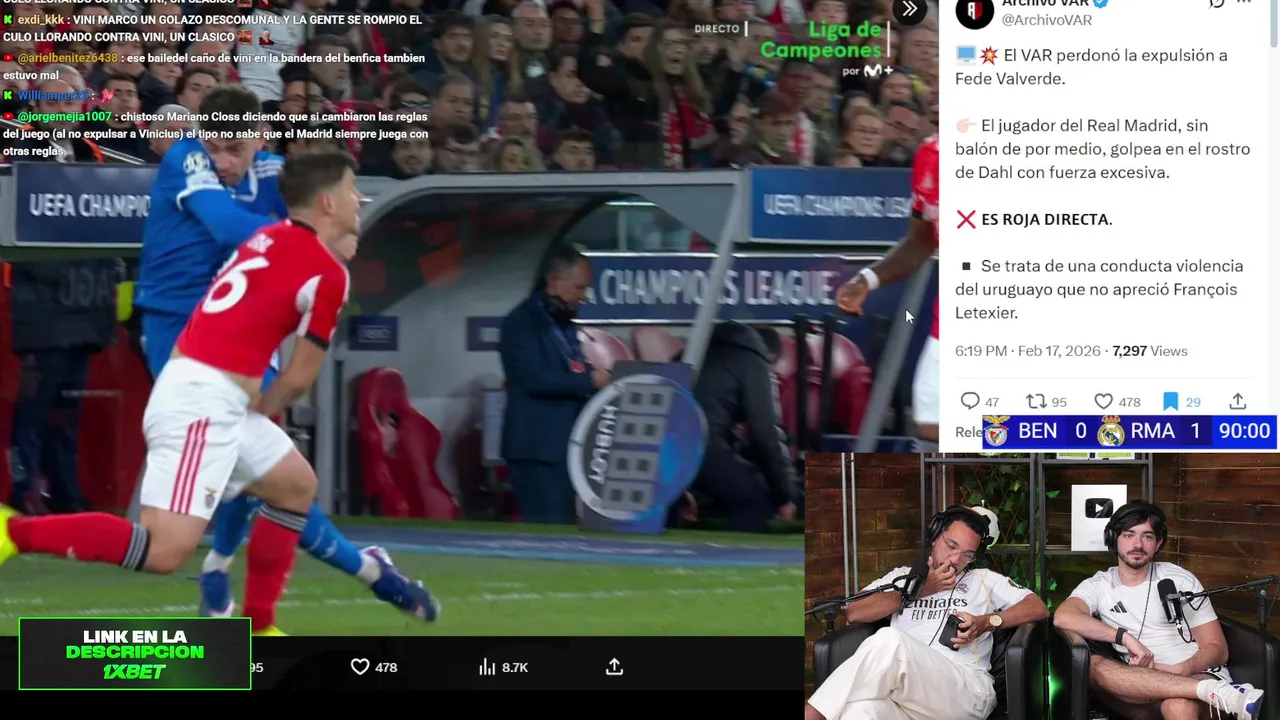Image resolution: width=1280 pixels, height=720 pixels.
Task: Collapse the tweet panel with double-chevron button
Action: coord(909,9)
